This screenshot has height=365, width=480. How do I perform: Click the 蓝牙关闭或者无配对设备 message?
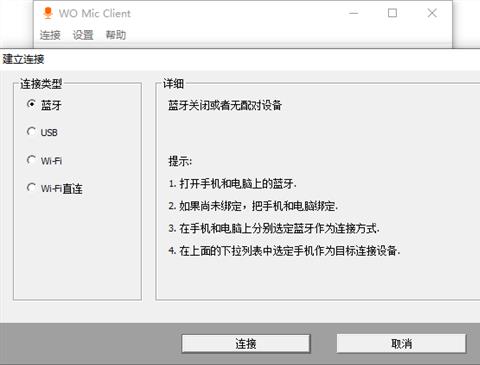click(225, 105)
